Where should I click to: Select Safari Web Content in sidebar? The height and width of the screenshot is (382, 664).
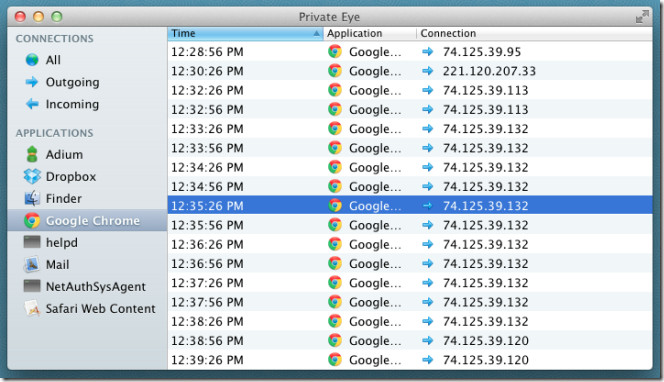(x=100, y=309)
